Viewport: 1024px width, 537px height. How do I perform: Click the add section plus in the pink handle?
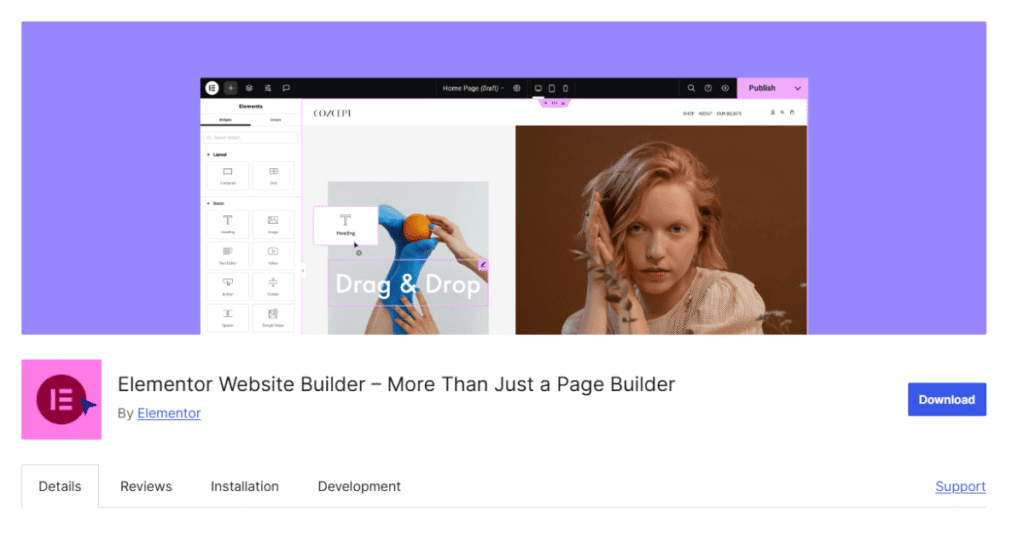546,103
